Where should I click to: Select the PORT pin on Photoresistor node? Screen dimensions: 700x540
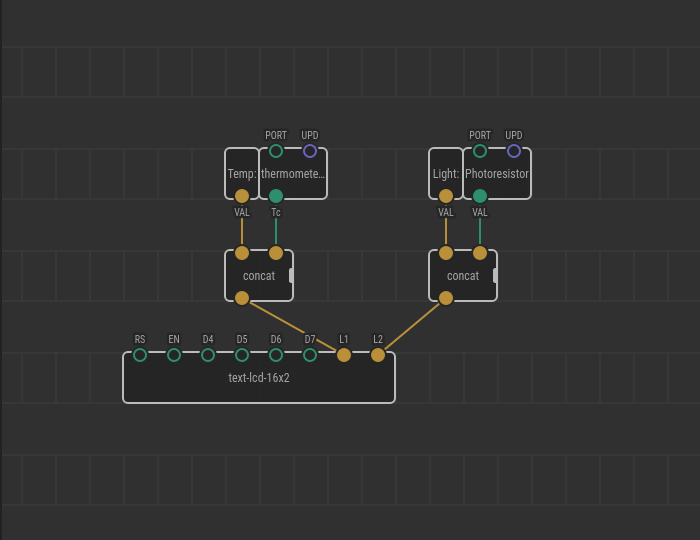480,151
